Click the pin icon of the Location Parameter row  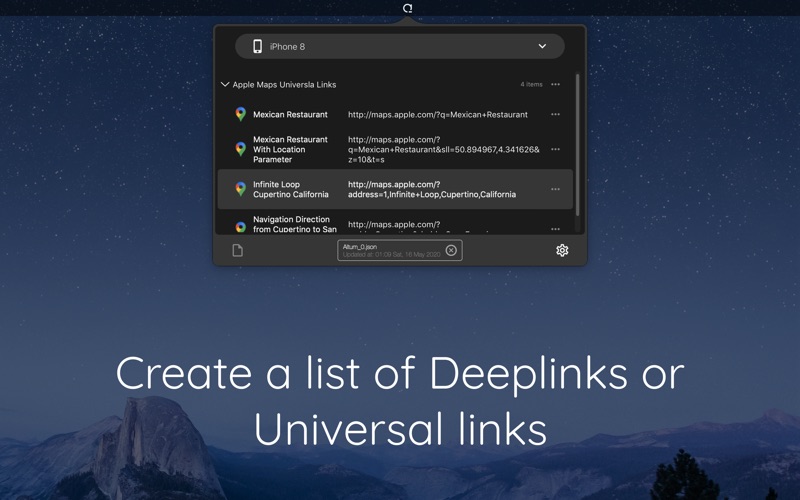[240, 149]
